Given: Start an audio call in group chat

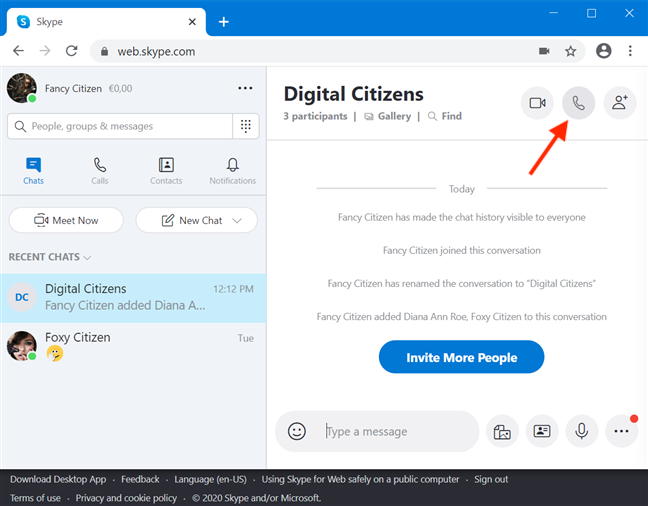Looking at the screenshot, I should (x=578, y=103).
